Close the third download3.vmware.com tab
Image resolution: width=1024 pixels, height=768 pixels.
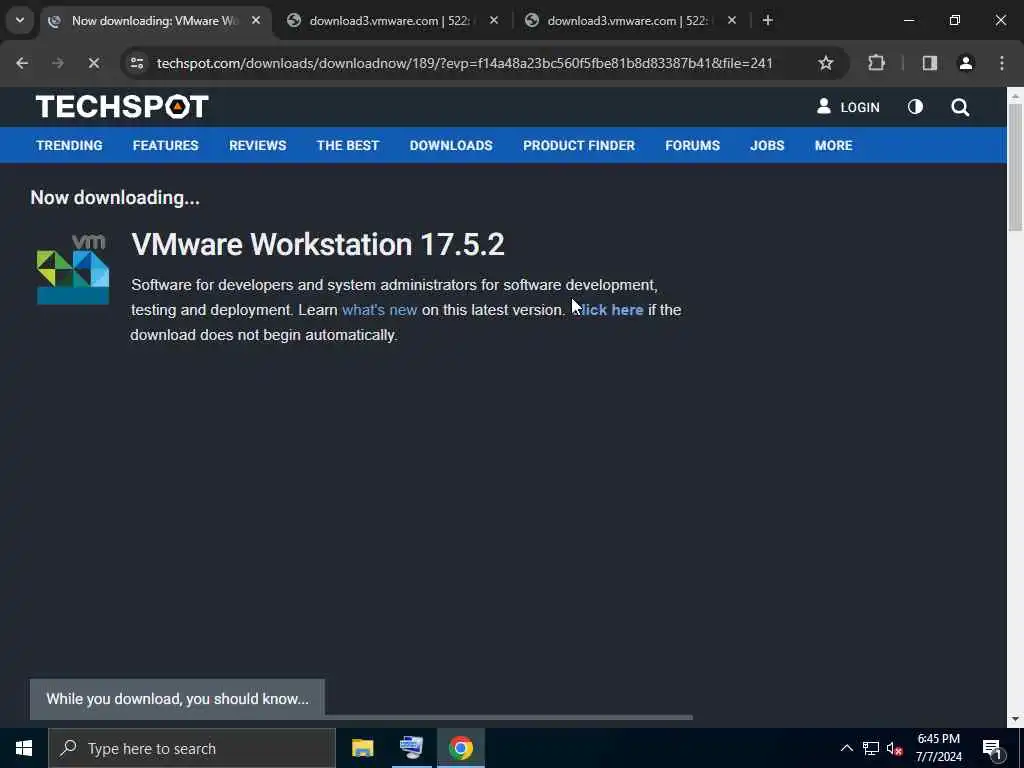(731, 21)
